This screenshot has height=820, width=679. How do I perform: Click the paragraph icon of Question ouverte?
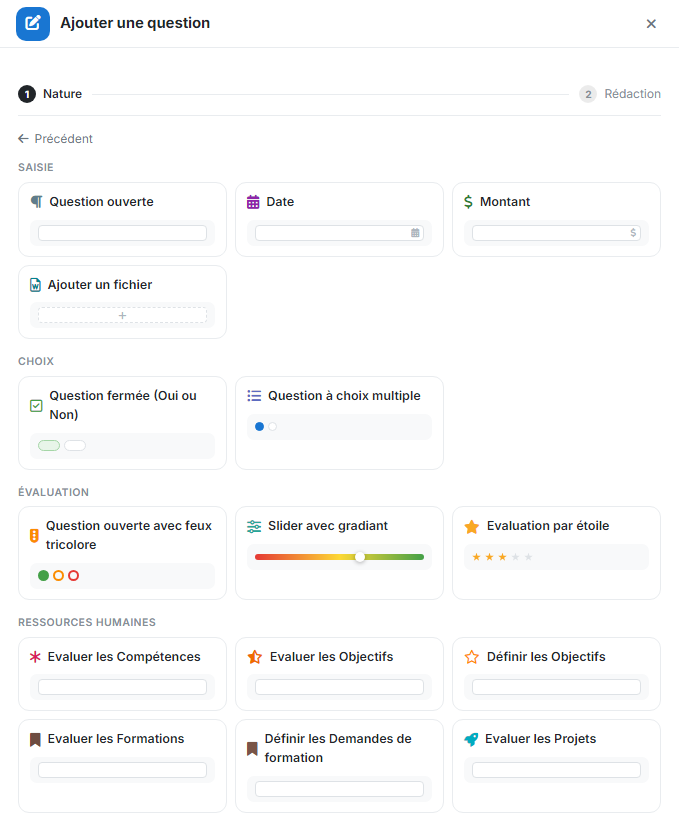coord(37,202)
